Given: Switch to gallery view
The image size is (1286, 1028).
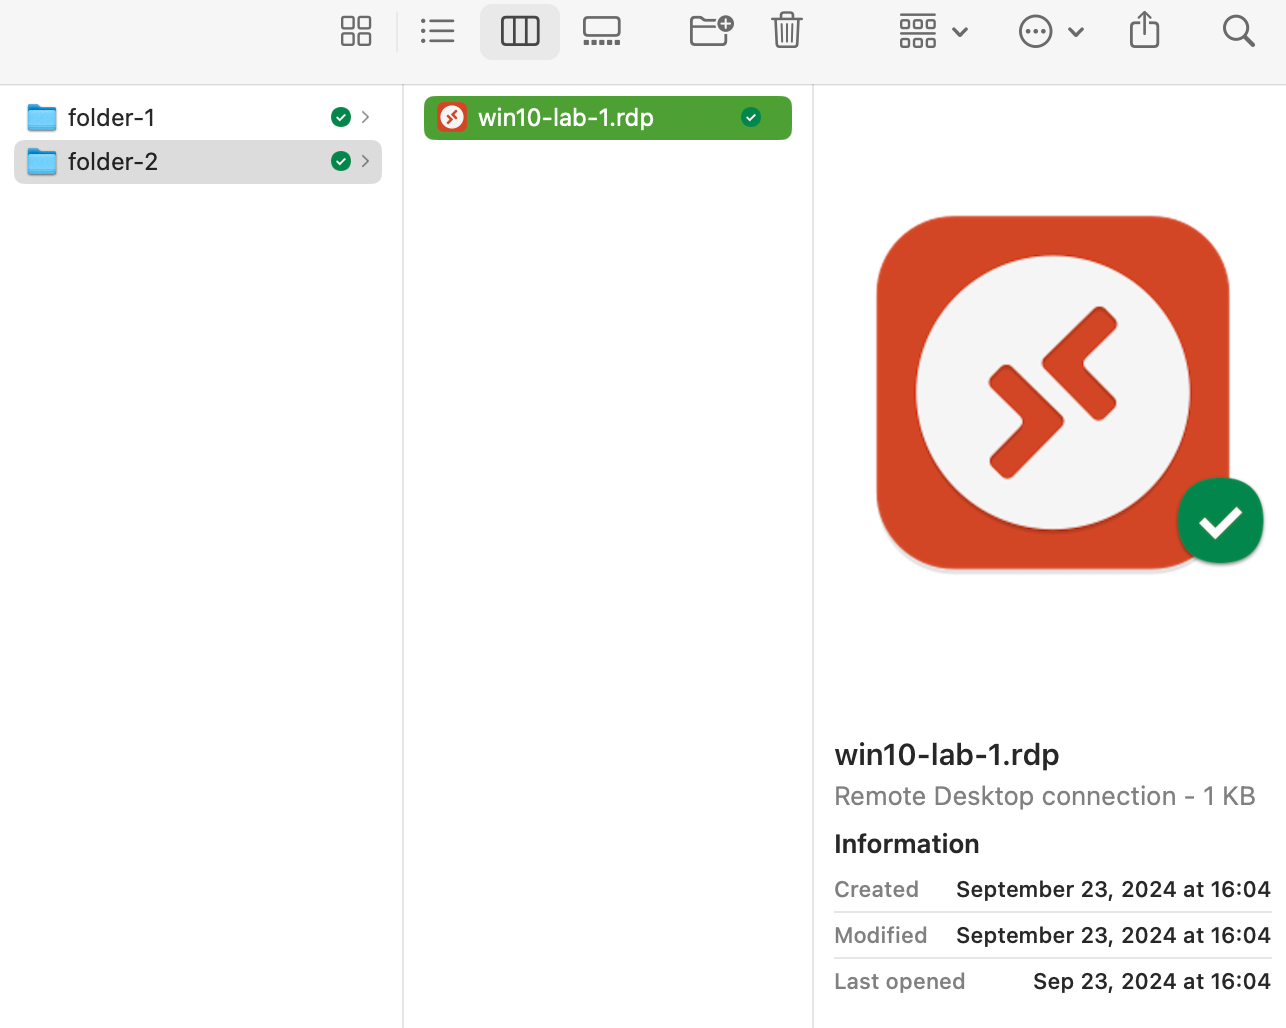Looking at the screenshot, I should (602, 31).
